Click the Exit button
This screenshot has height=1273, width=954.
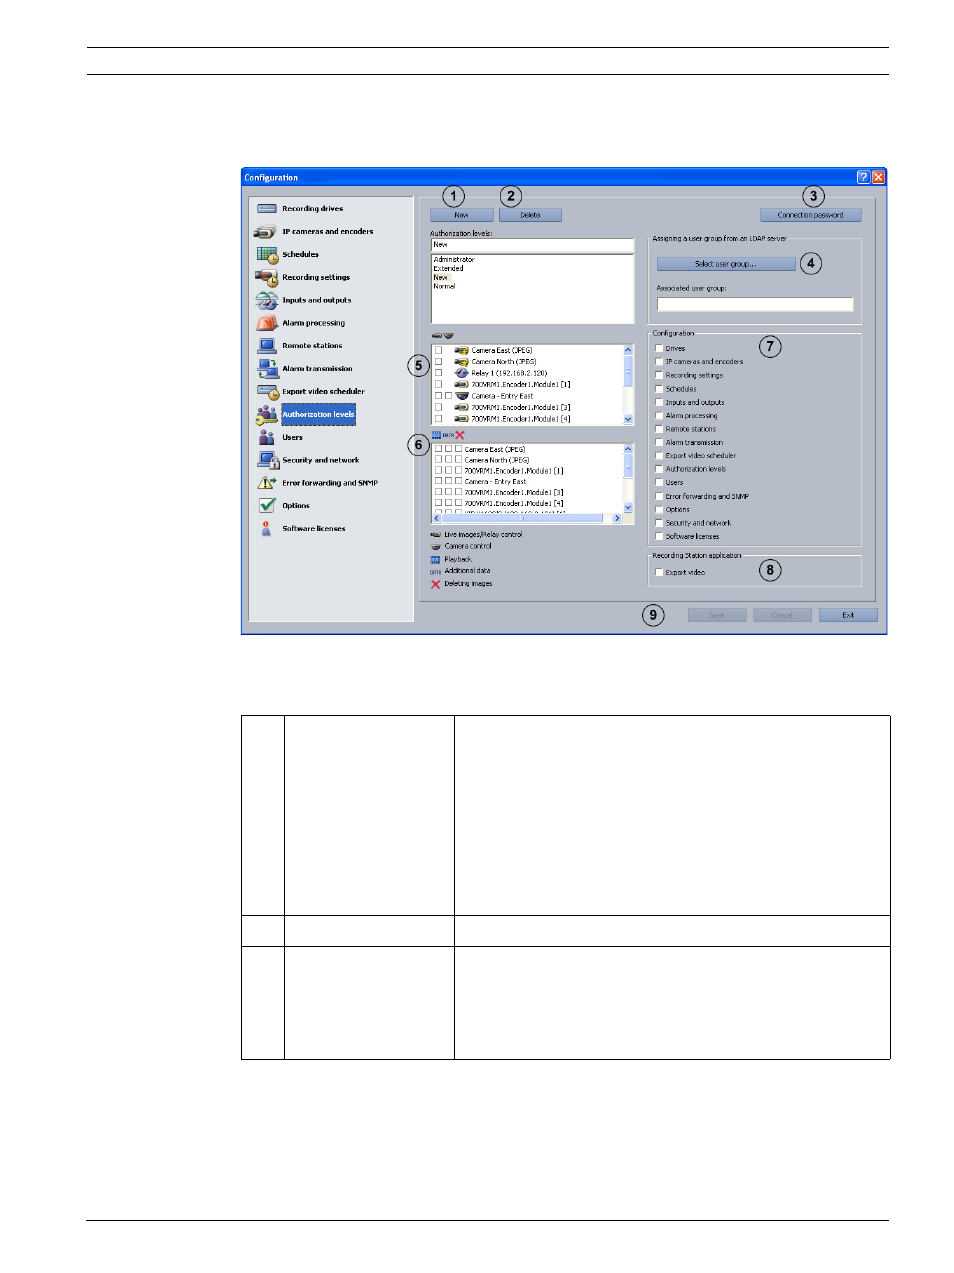pos(848,615)
